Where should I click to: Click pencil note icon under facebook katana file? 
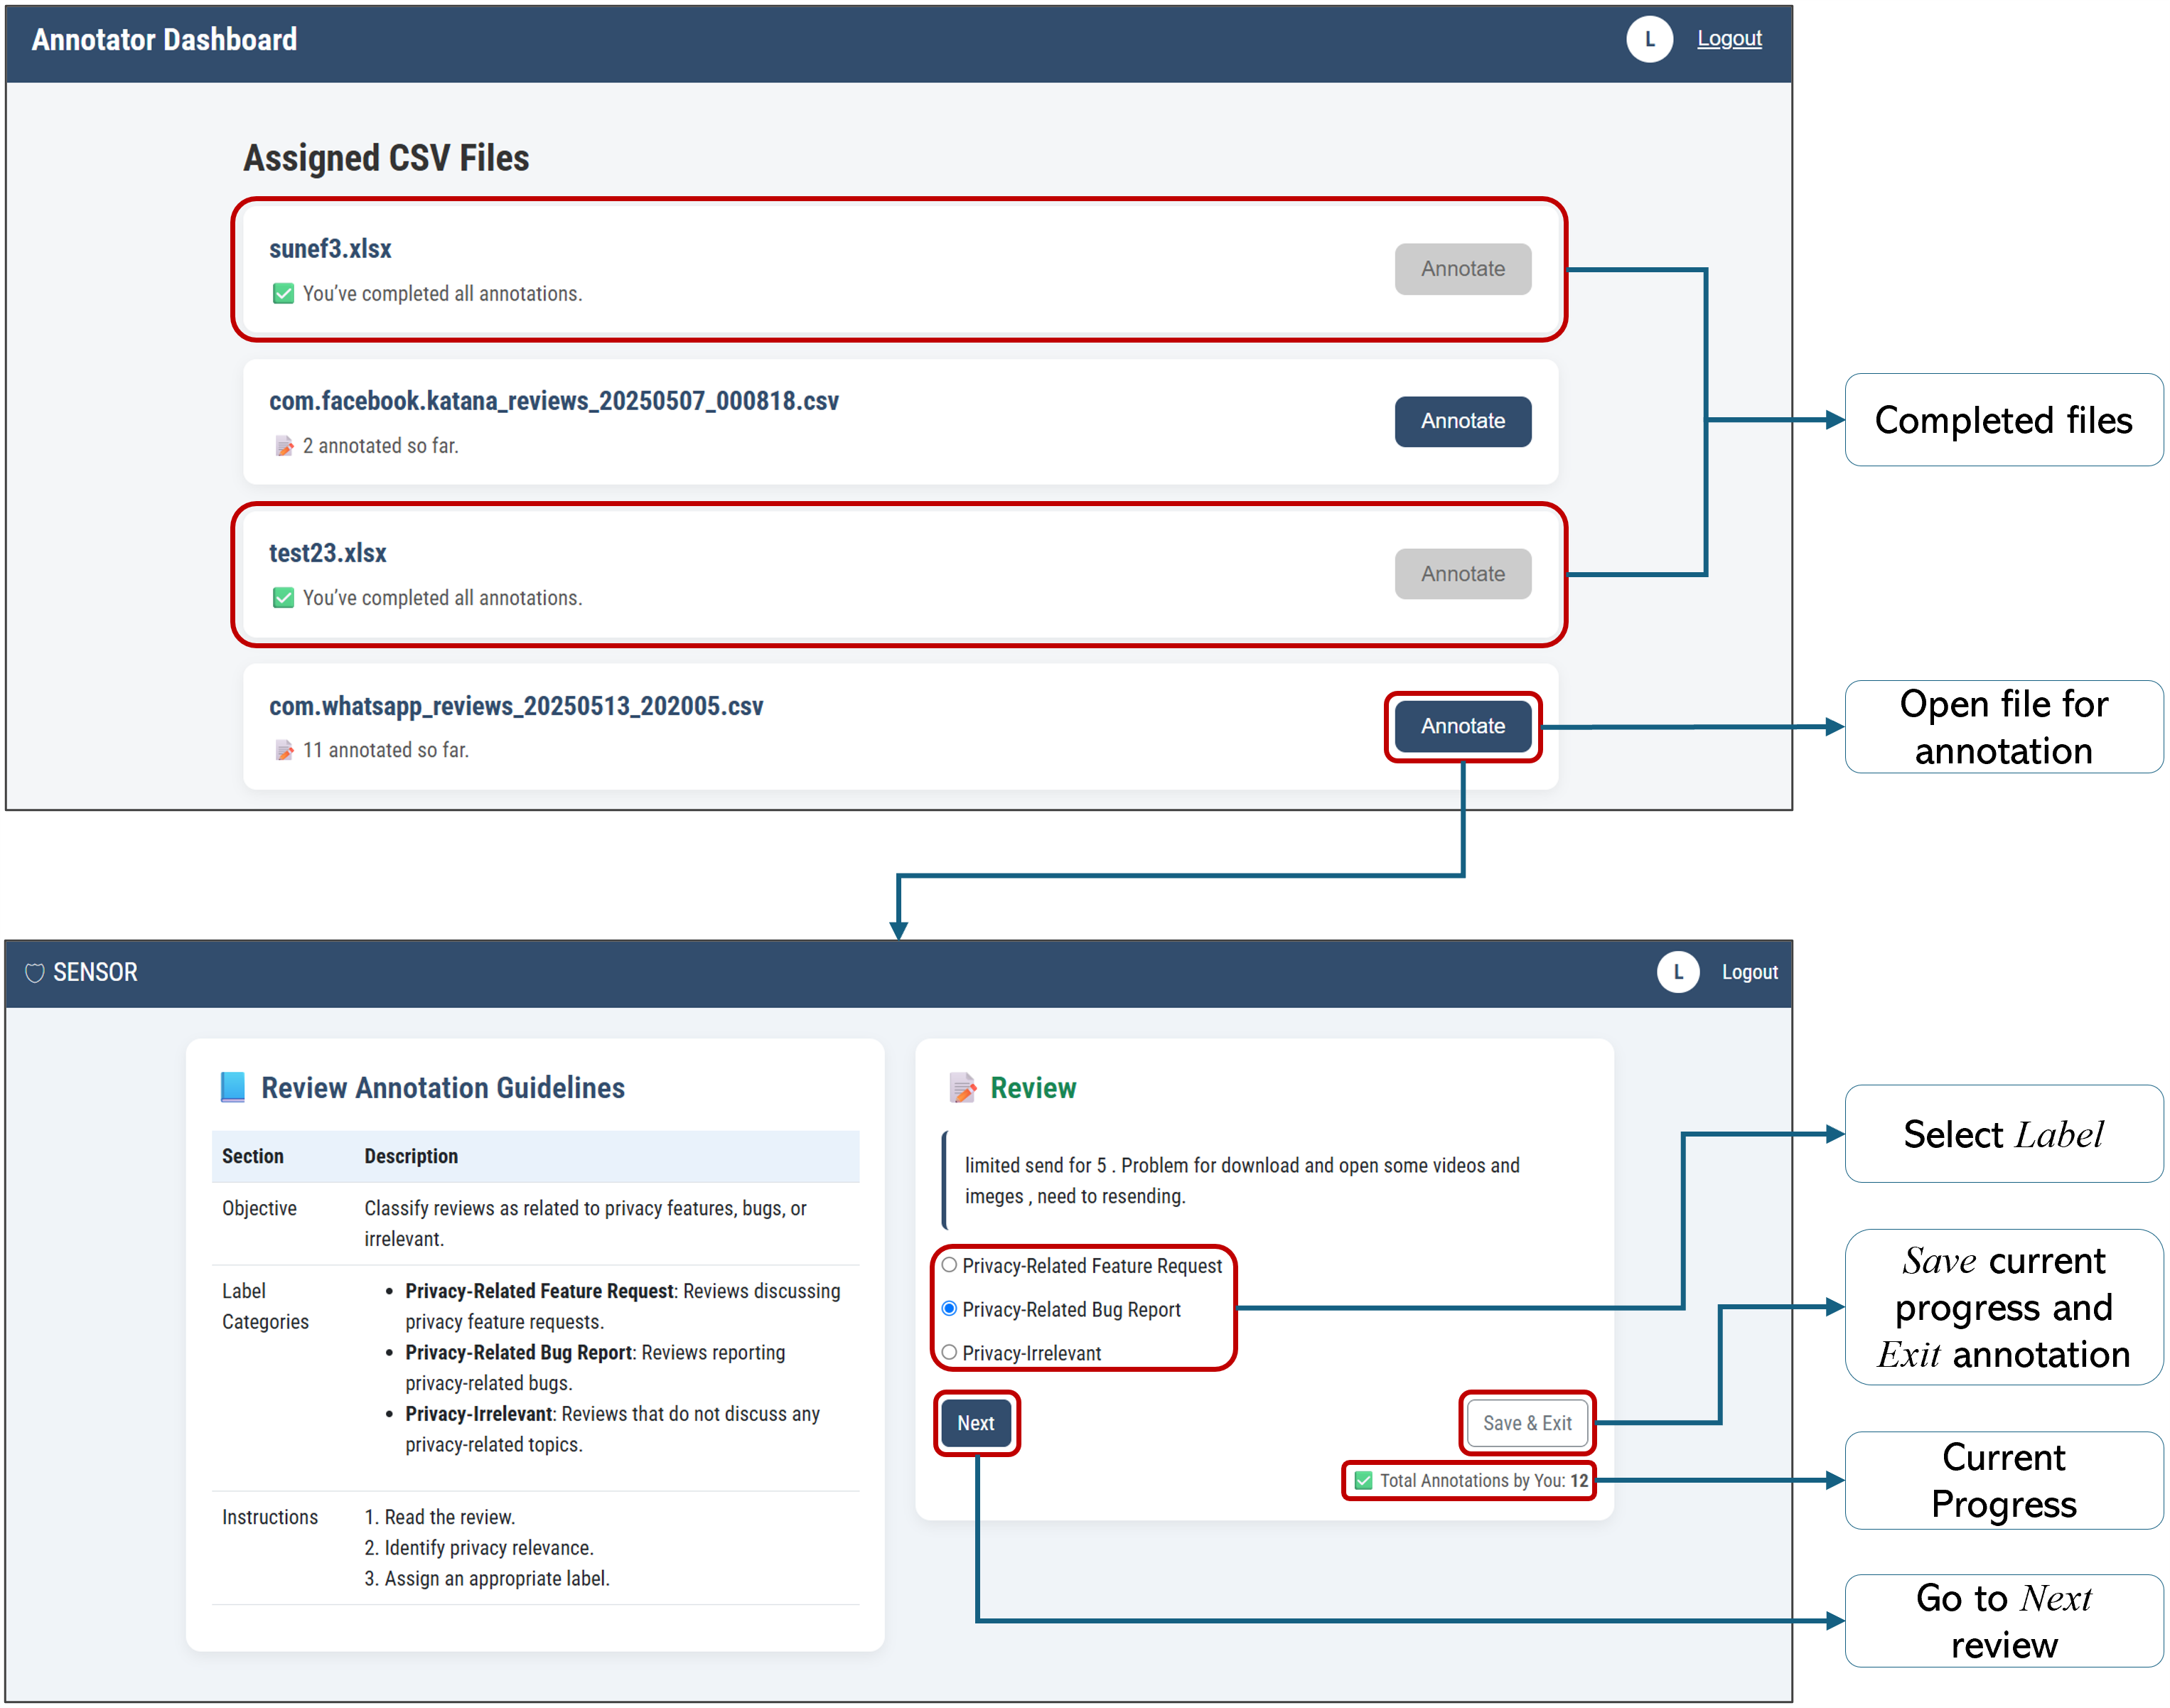pyautogui.click(x=284, y=445)
